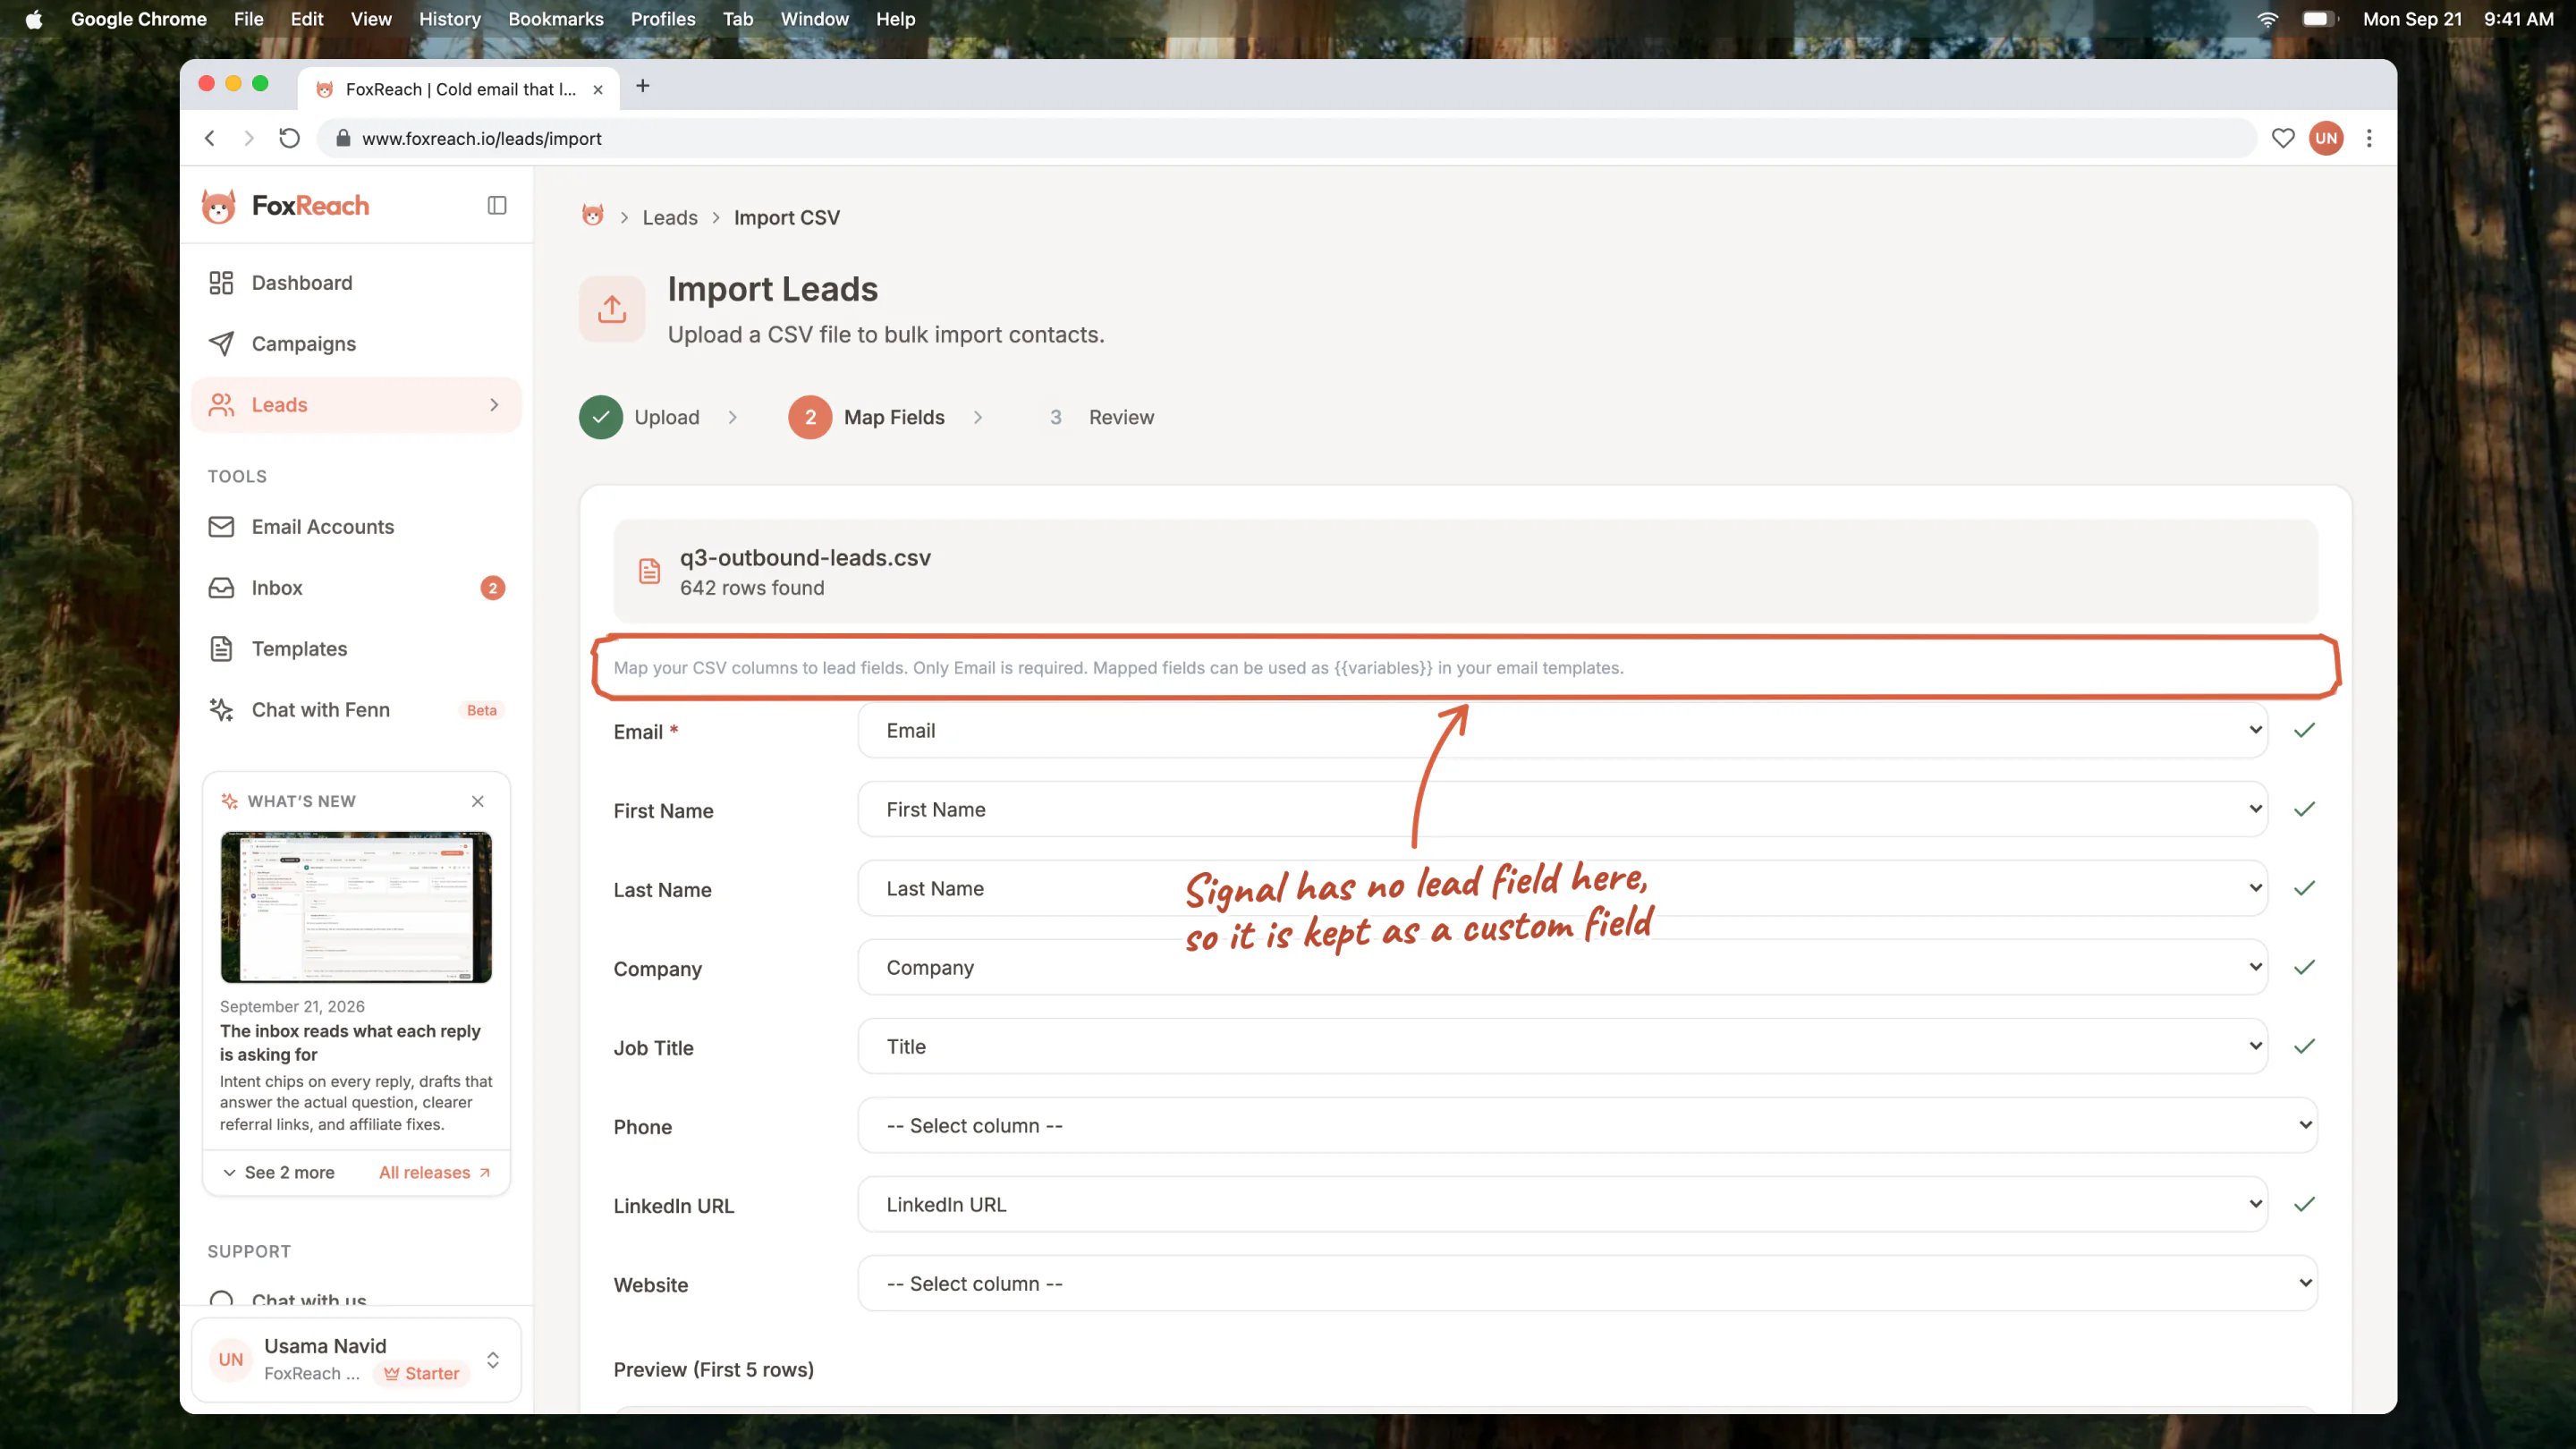
Task: Click the browser back button
Action: point(210,138)
